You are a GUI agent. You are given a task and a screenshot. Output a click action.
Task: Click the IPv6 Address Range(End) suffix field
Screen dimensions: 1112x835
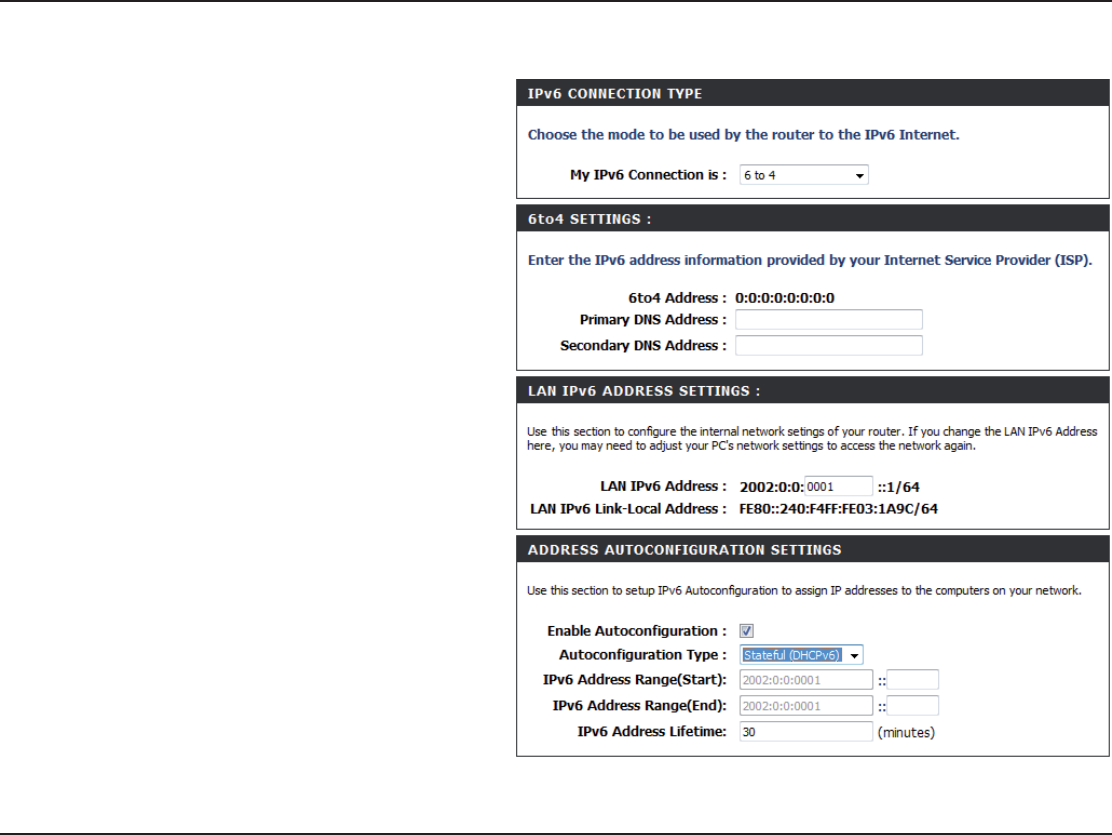(x=913, y=706)
